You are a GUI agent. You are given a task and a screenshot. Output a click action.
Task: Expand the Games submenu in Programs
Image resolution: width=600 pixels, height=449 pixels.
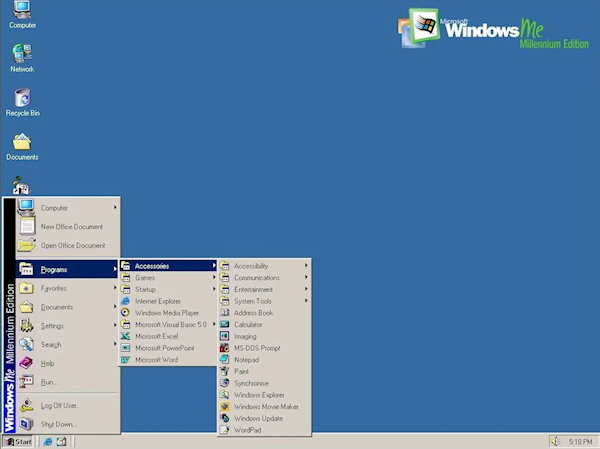[x=146, y=277]
